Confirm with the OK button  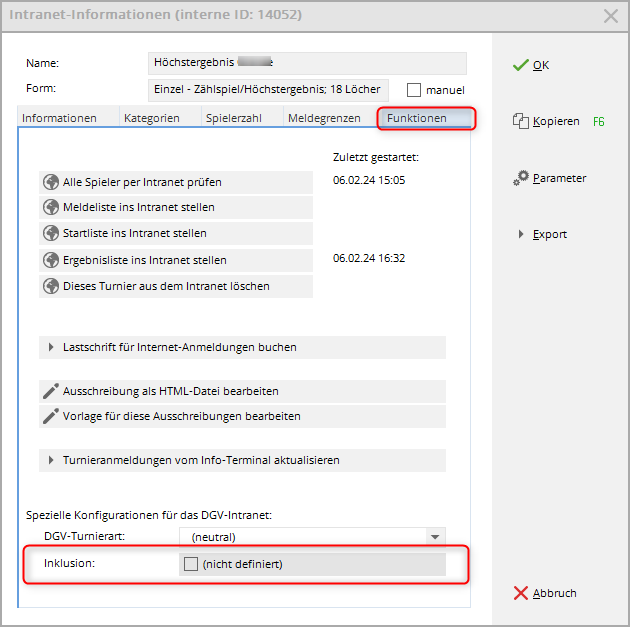pos(531,65)
